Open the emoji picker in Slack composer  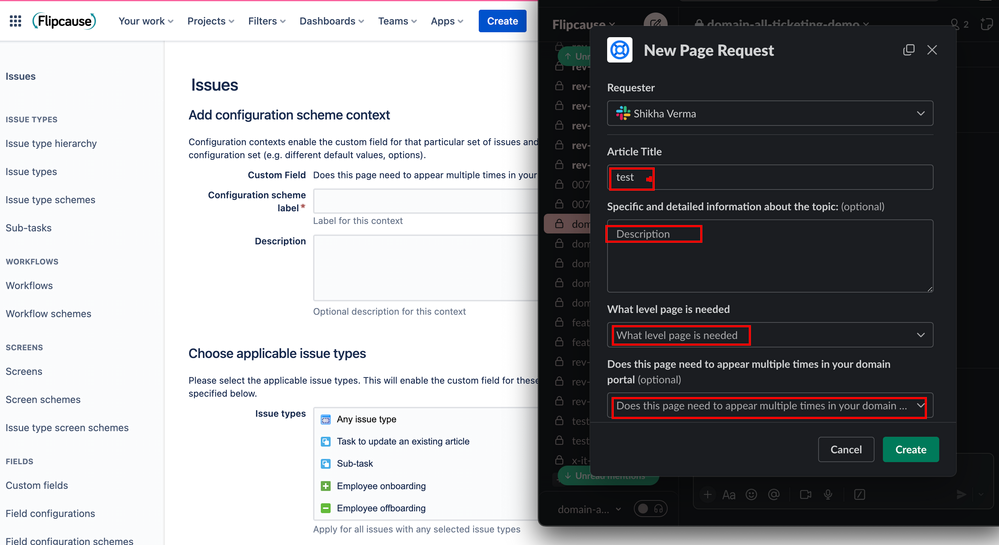coord(751,495)
